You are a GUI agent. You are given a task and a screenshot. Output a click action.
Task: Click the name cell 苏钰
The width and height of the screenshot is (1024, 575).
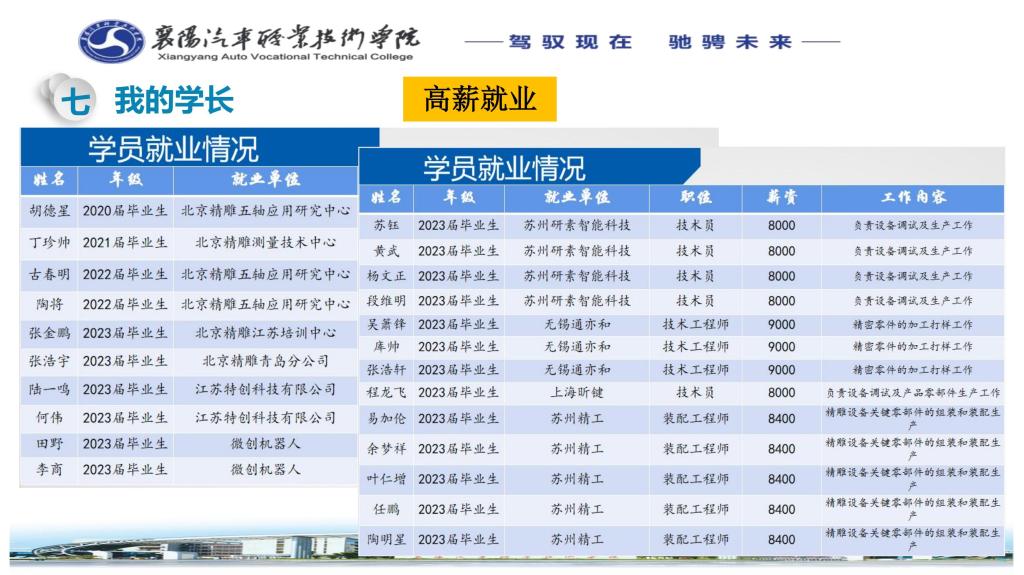click(386, 226)
